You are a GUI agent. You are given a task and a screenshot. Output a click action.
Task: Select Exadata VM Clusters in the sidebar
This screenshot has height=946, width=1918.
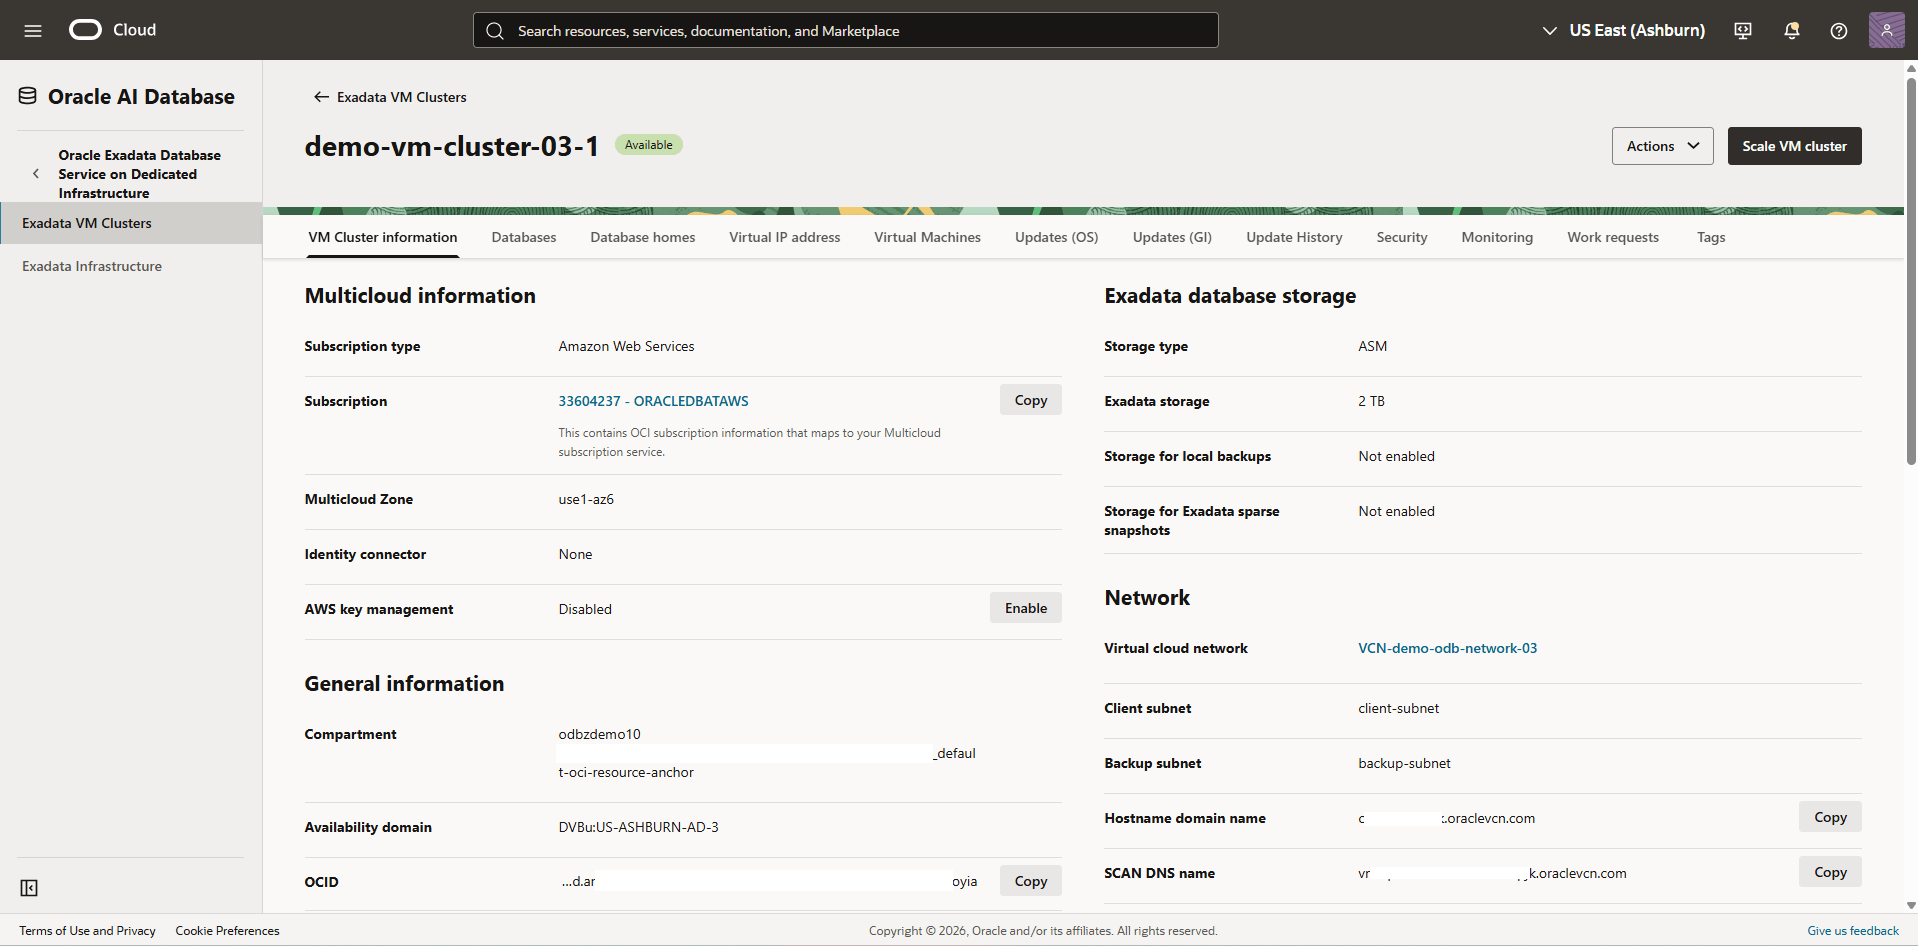tap(131, 223)
